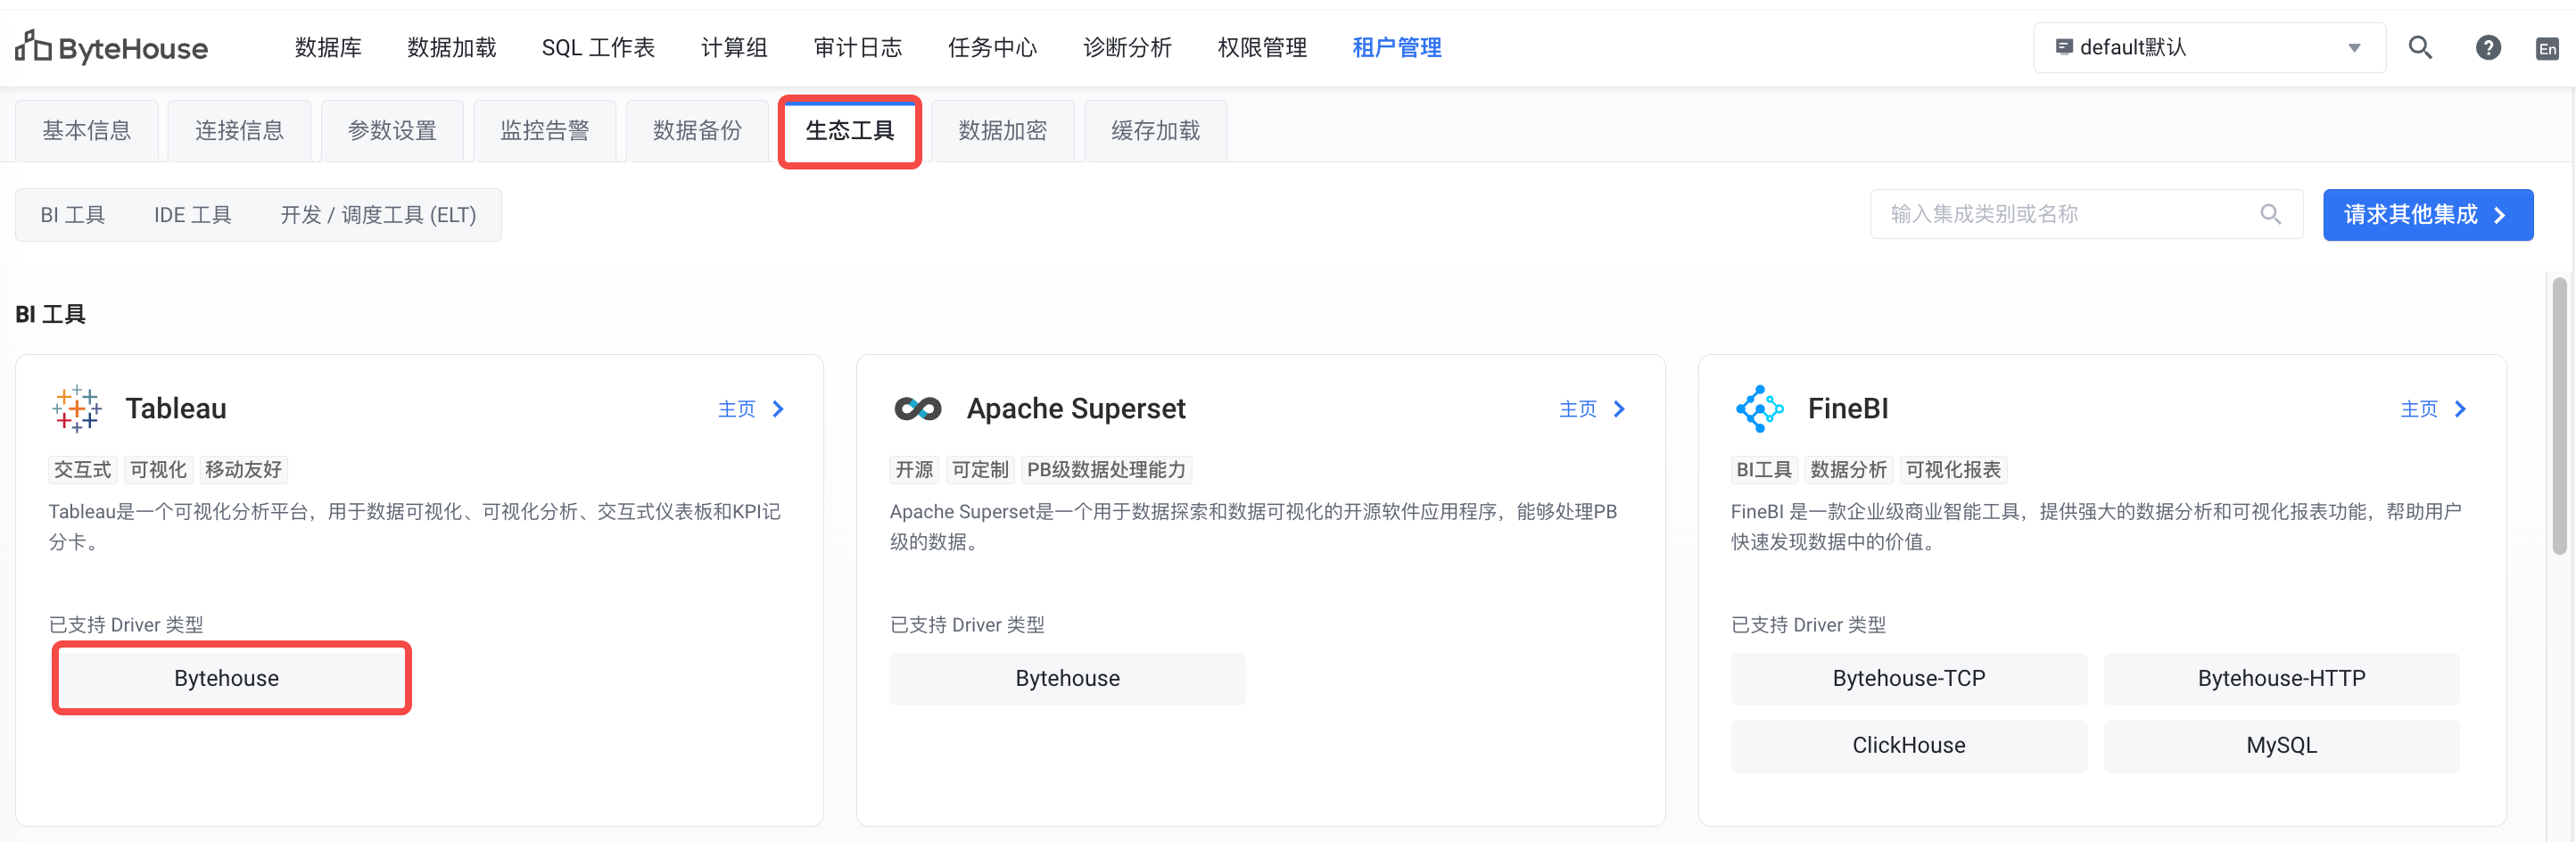The height and width of the screenshot is (842, 2576).
Task: Switch to the 基本信息 tab
Action: 87,131
